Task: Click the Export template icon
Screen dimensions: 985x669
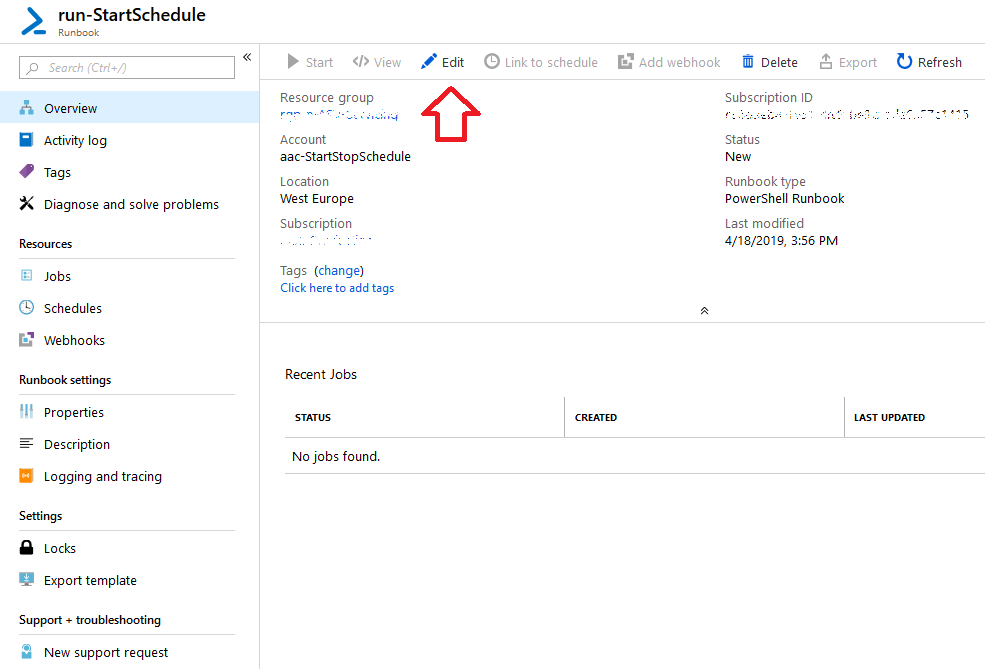Action: (x=26, y=580)
